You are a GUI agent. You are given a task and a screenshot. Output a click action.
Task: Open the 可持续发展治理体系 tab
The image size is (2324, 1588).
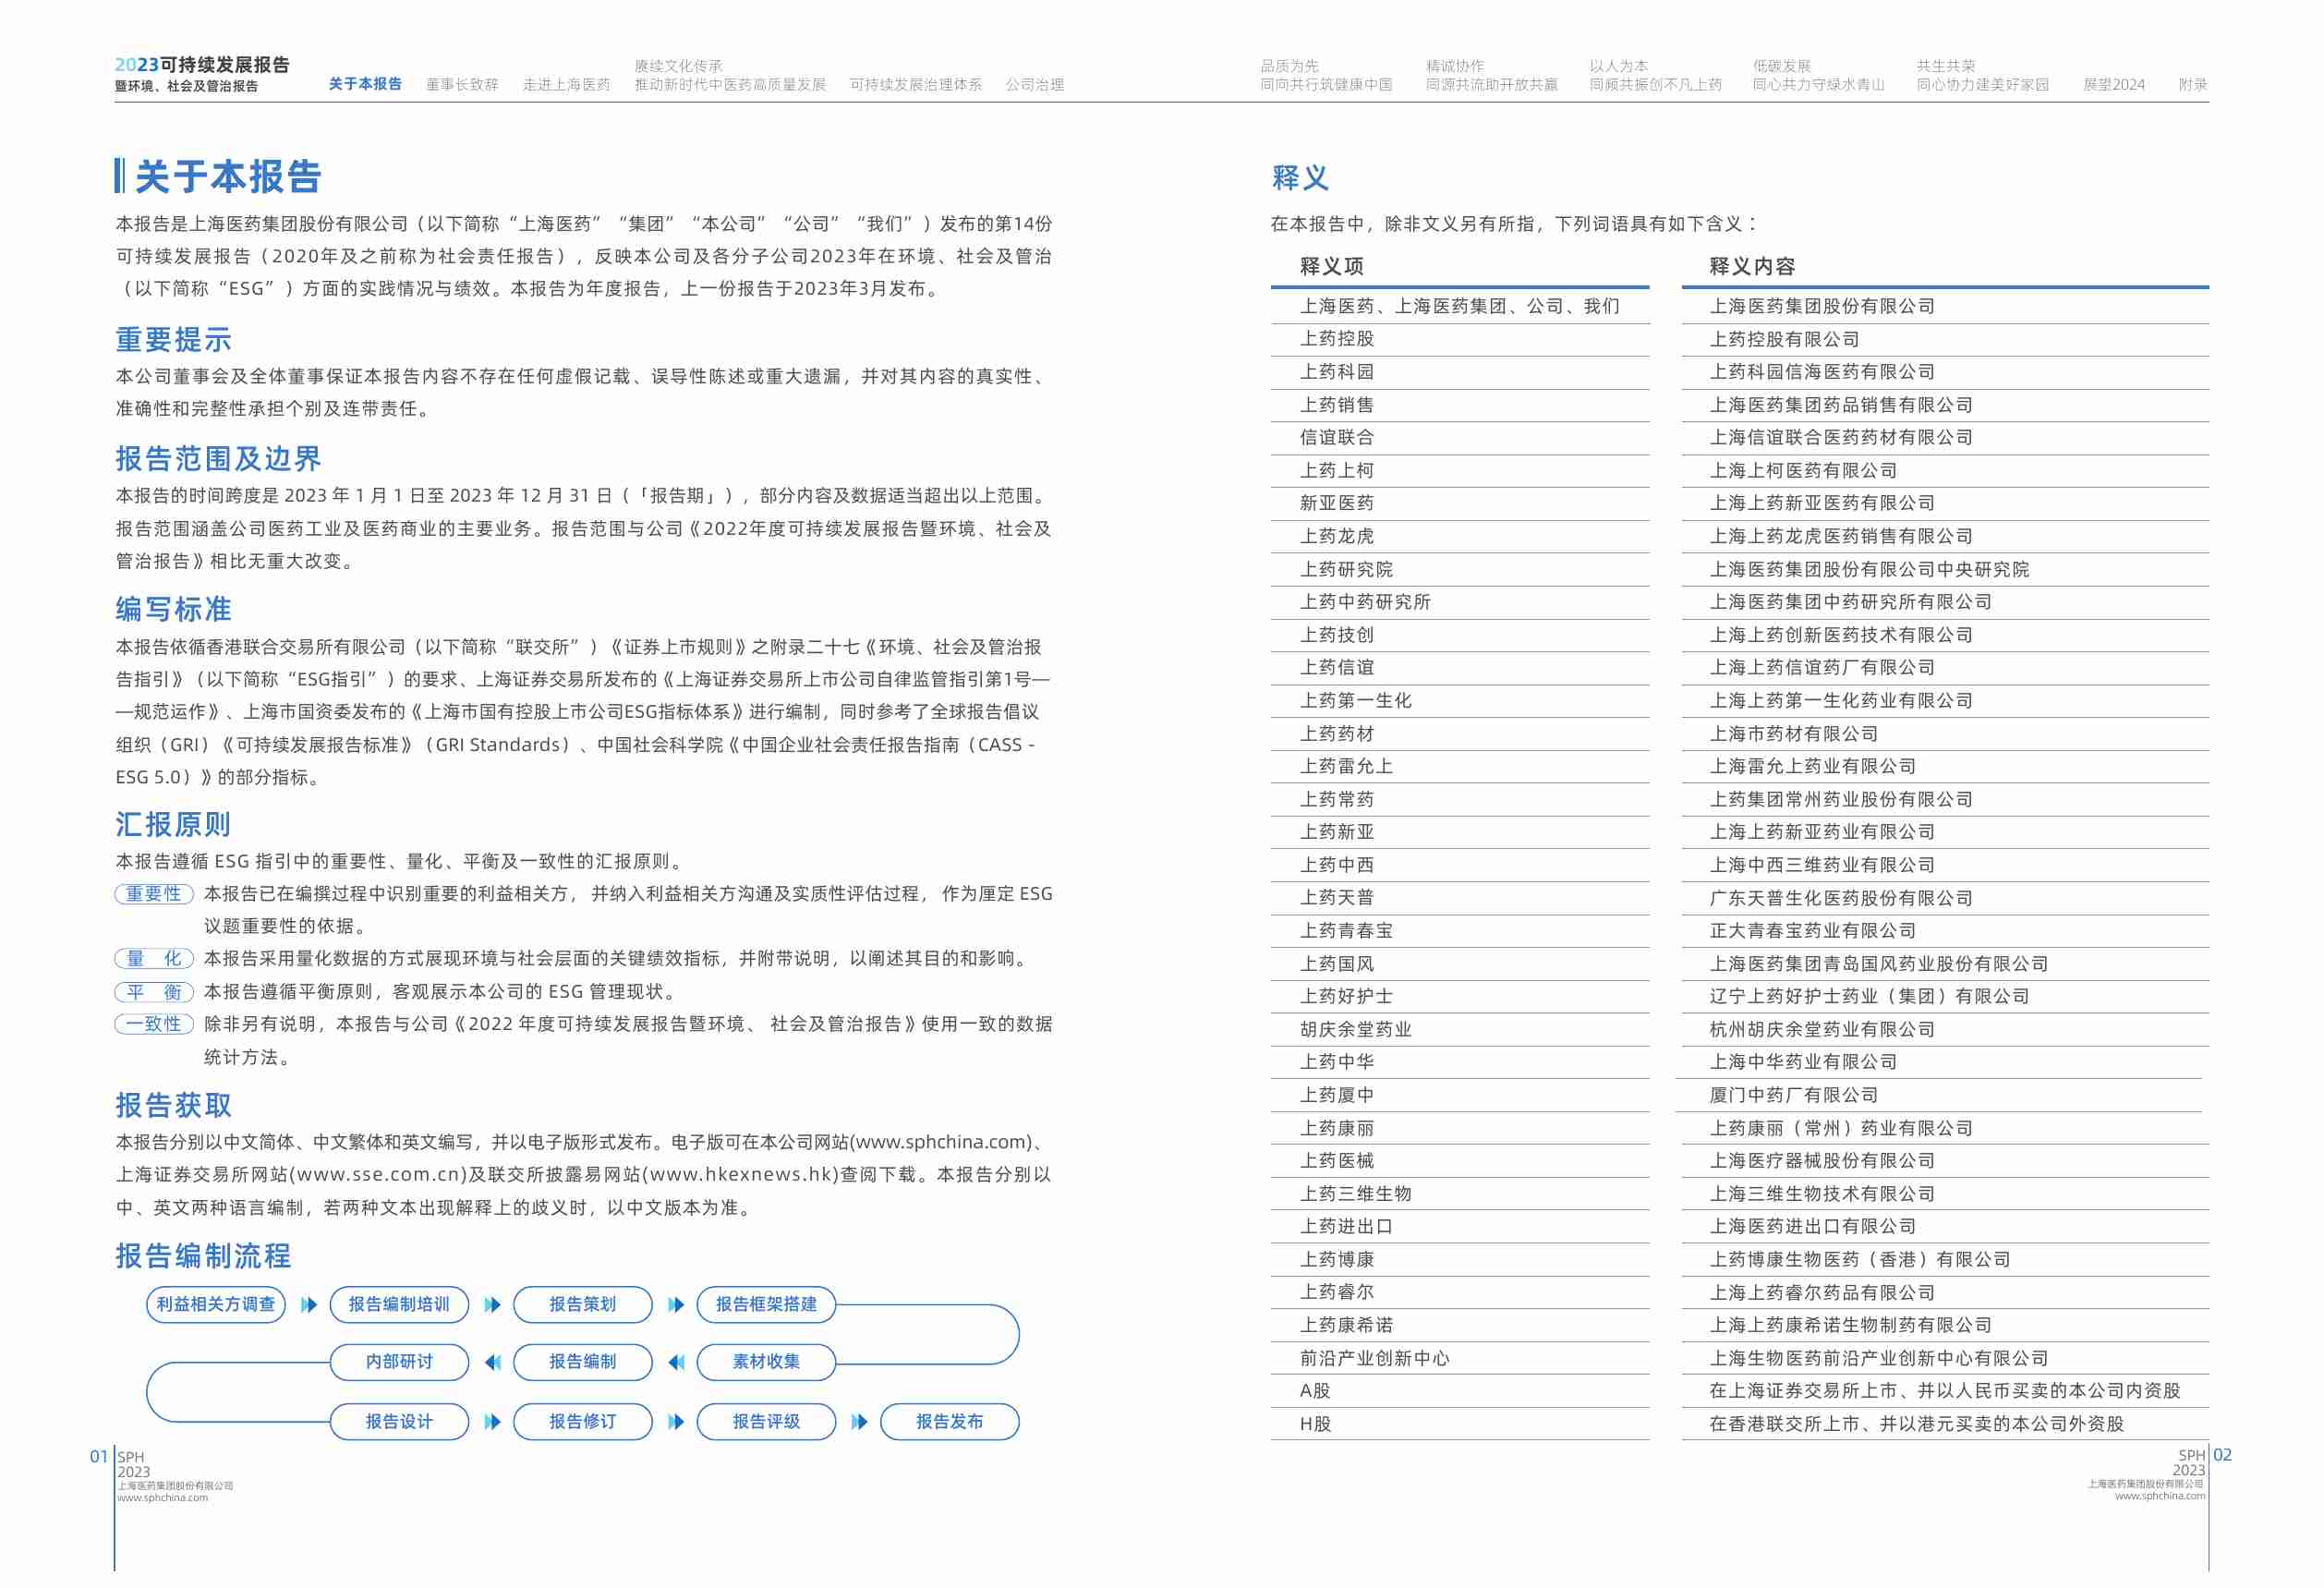(915, 85)
